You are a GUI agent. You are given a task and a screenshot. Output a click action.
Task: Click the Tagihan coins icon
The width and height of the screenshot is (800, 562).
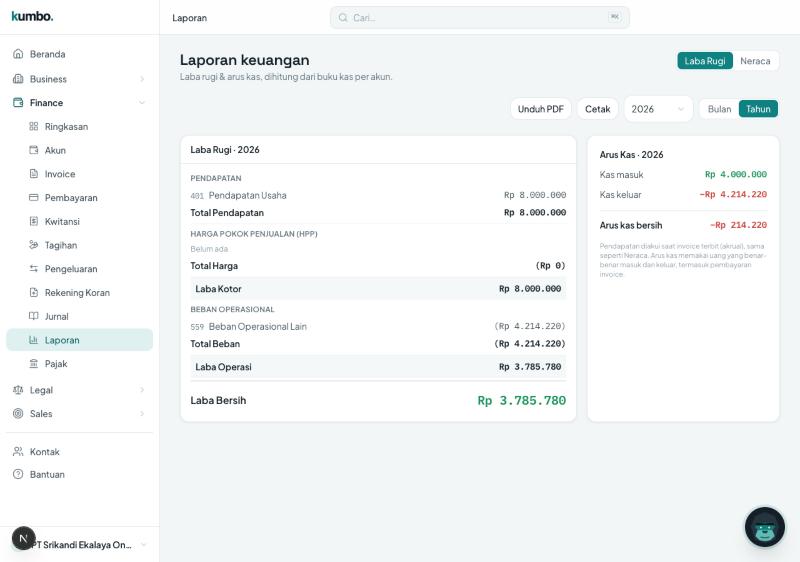34,245
